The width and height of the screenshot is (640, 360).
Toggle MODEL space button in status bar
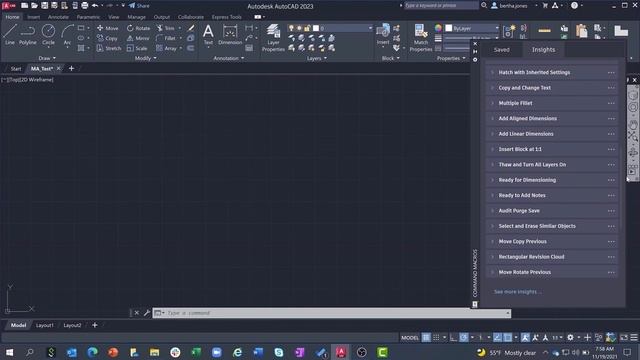[410, 338]
